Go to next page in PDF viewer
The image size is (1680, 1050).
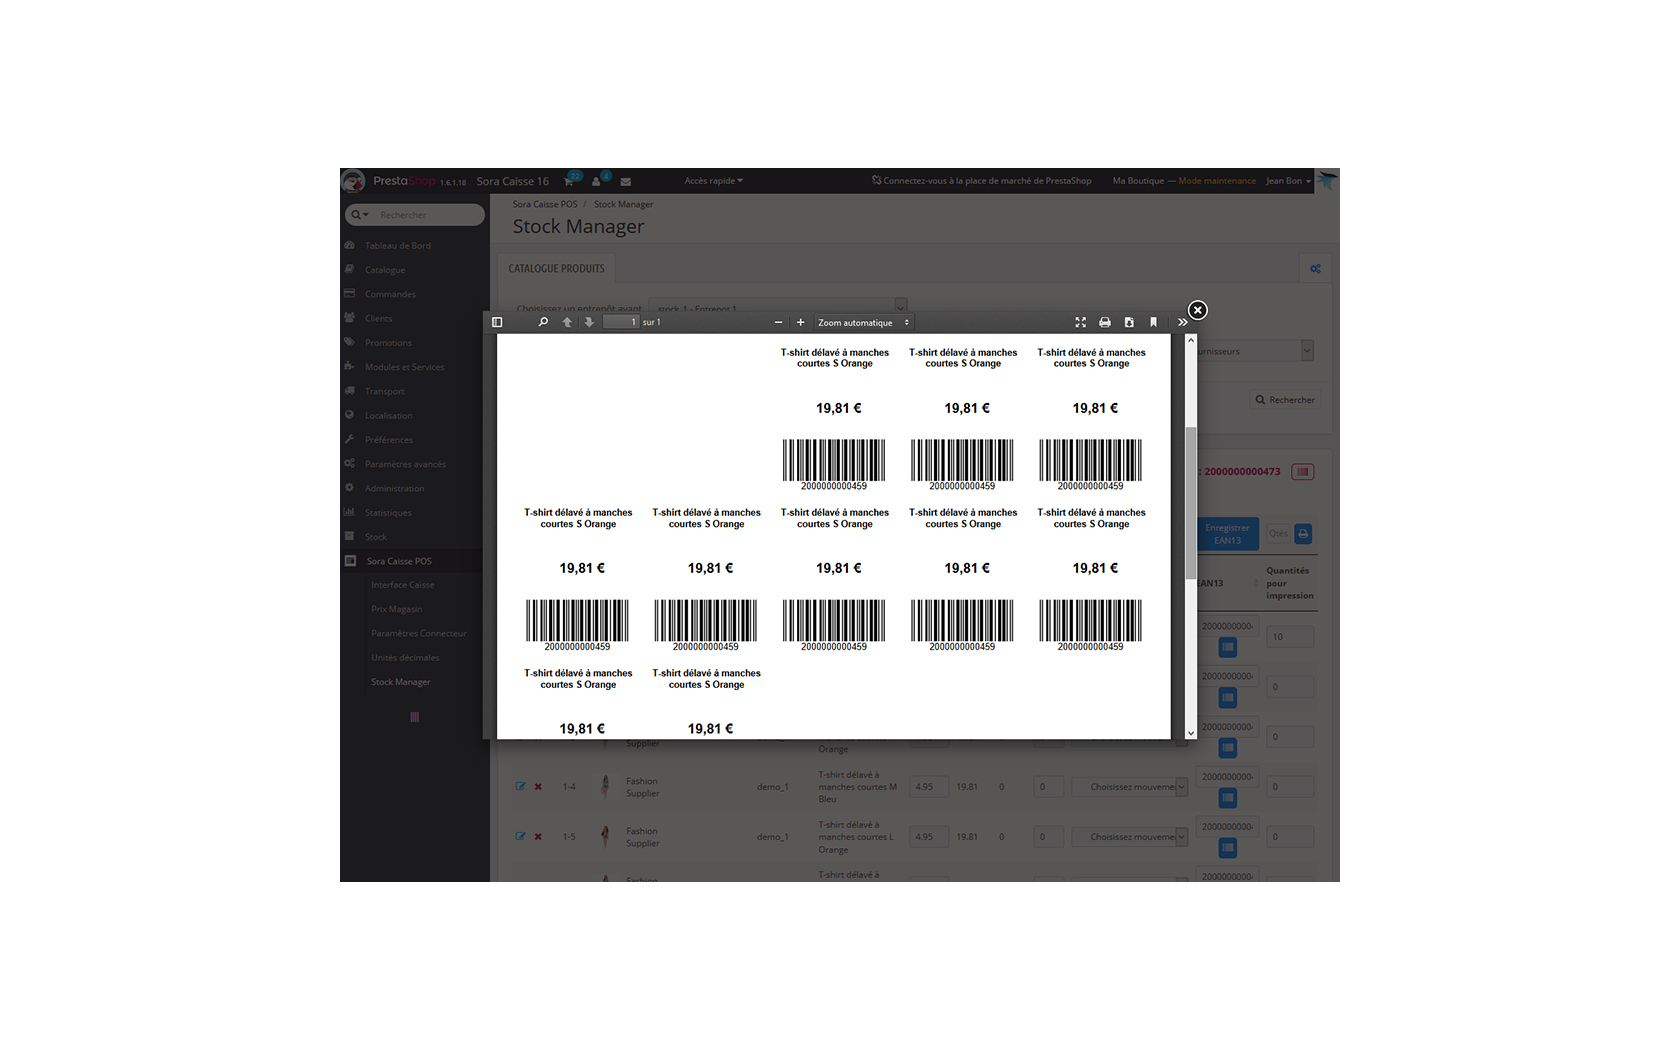[589, 322]
